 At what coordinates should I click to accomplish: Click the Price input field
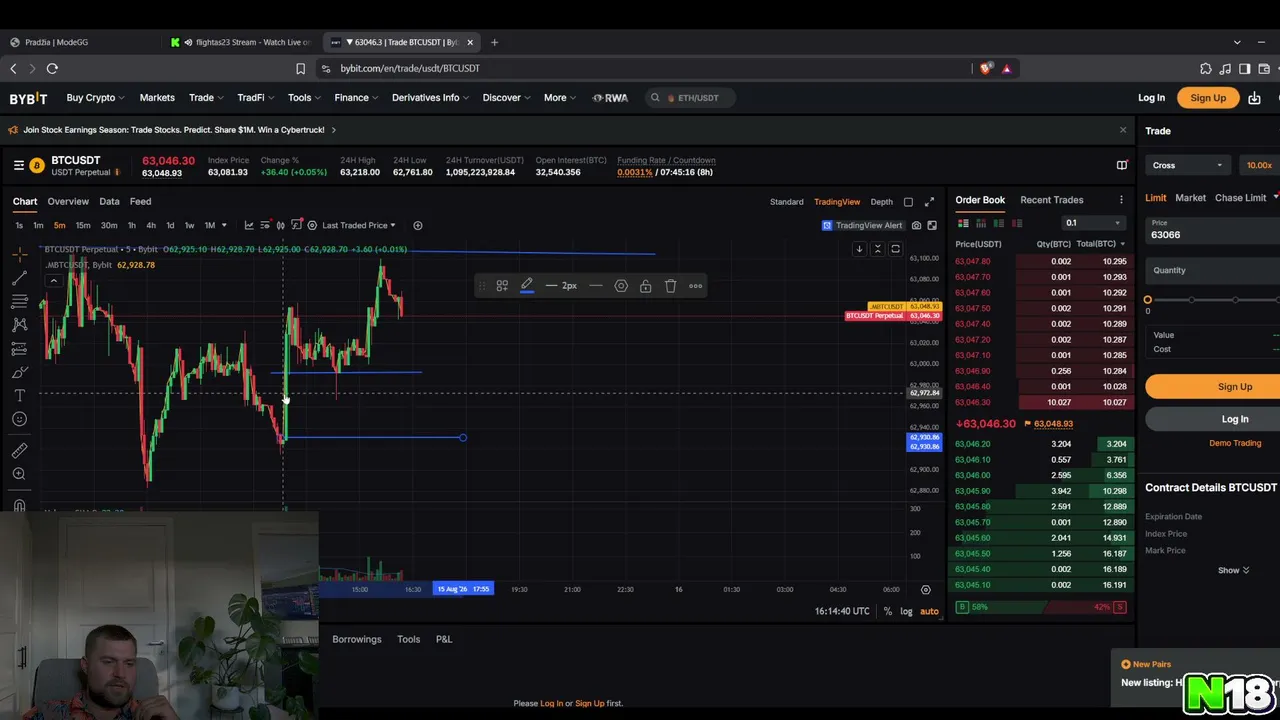click(1213, 229)
